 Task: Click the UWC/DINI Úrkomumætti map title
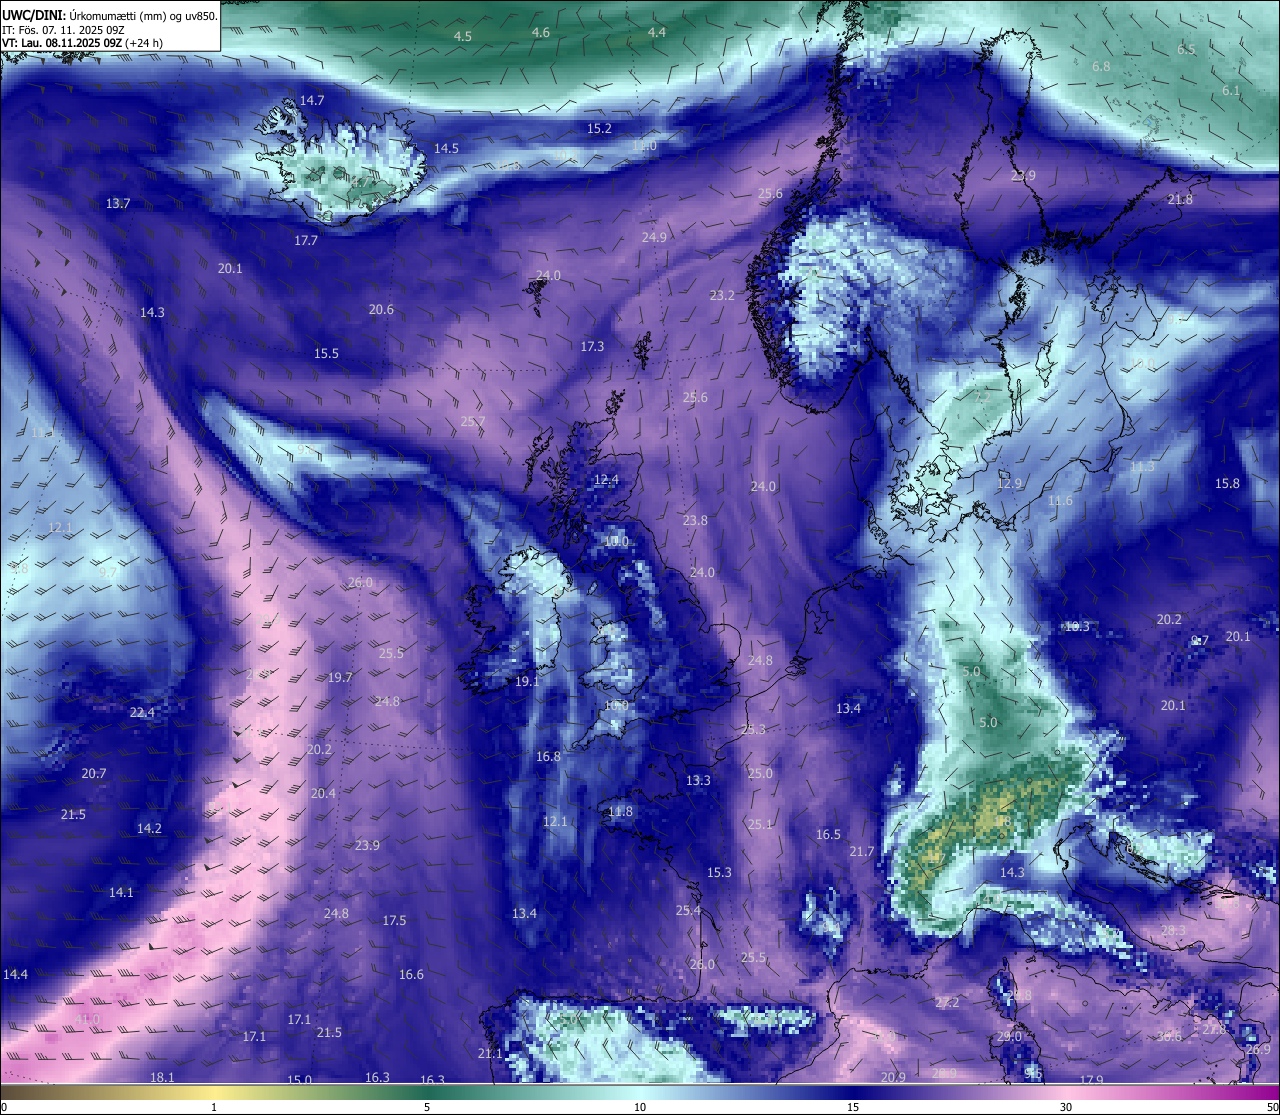[x=110, y=15]
